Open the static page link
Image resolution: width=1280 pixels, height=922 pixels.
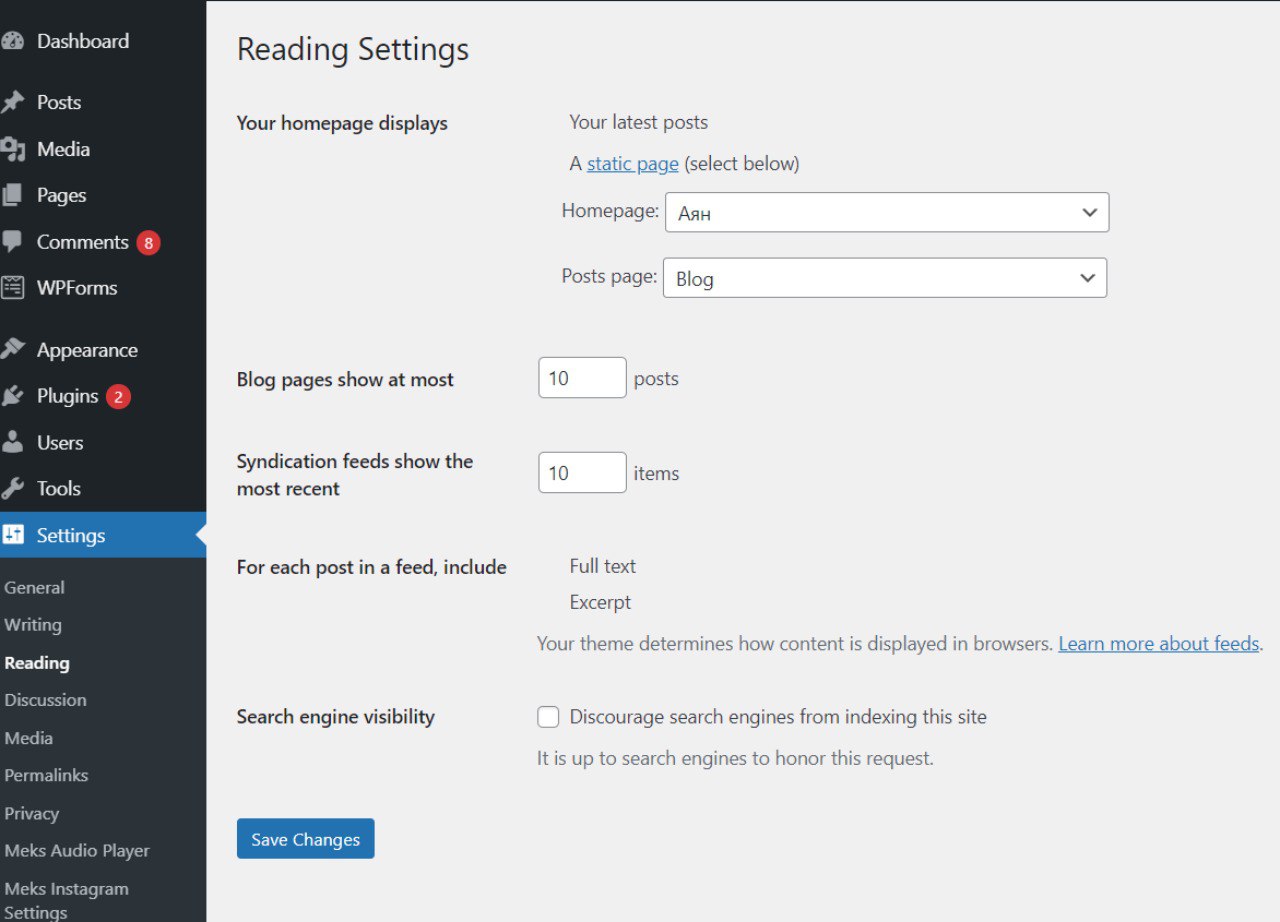click(632, 163)
